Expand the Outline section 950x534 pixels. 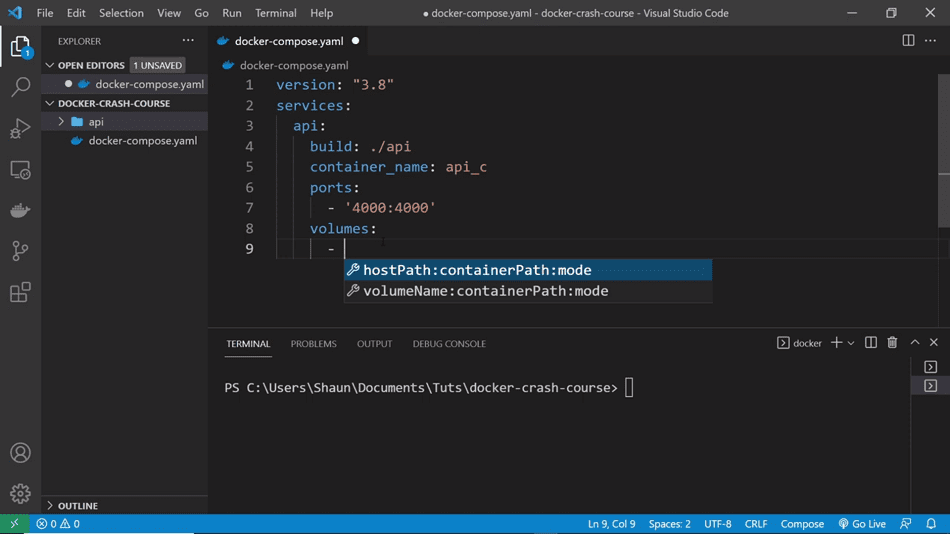(50, 506)
